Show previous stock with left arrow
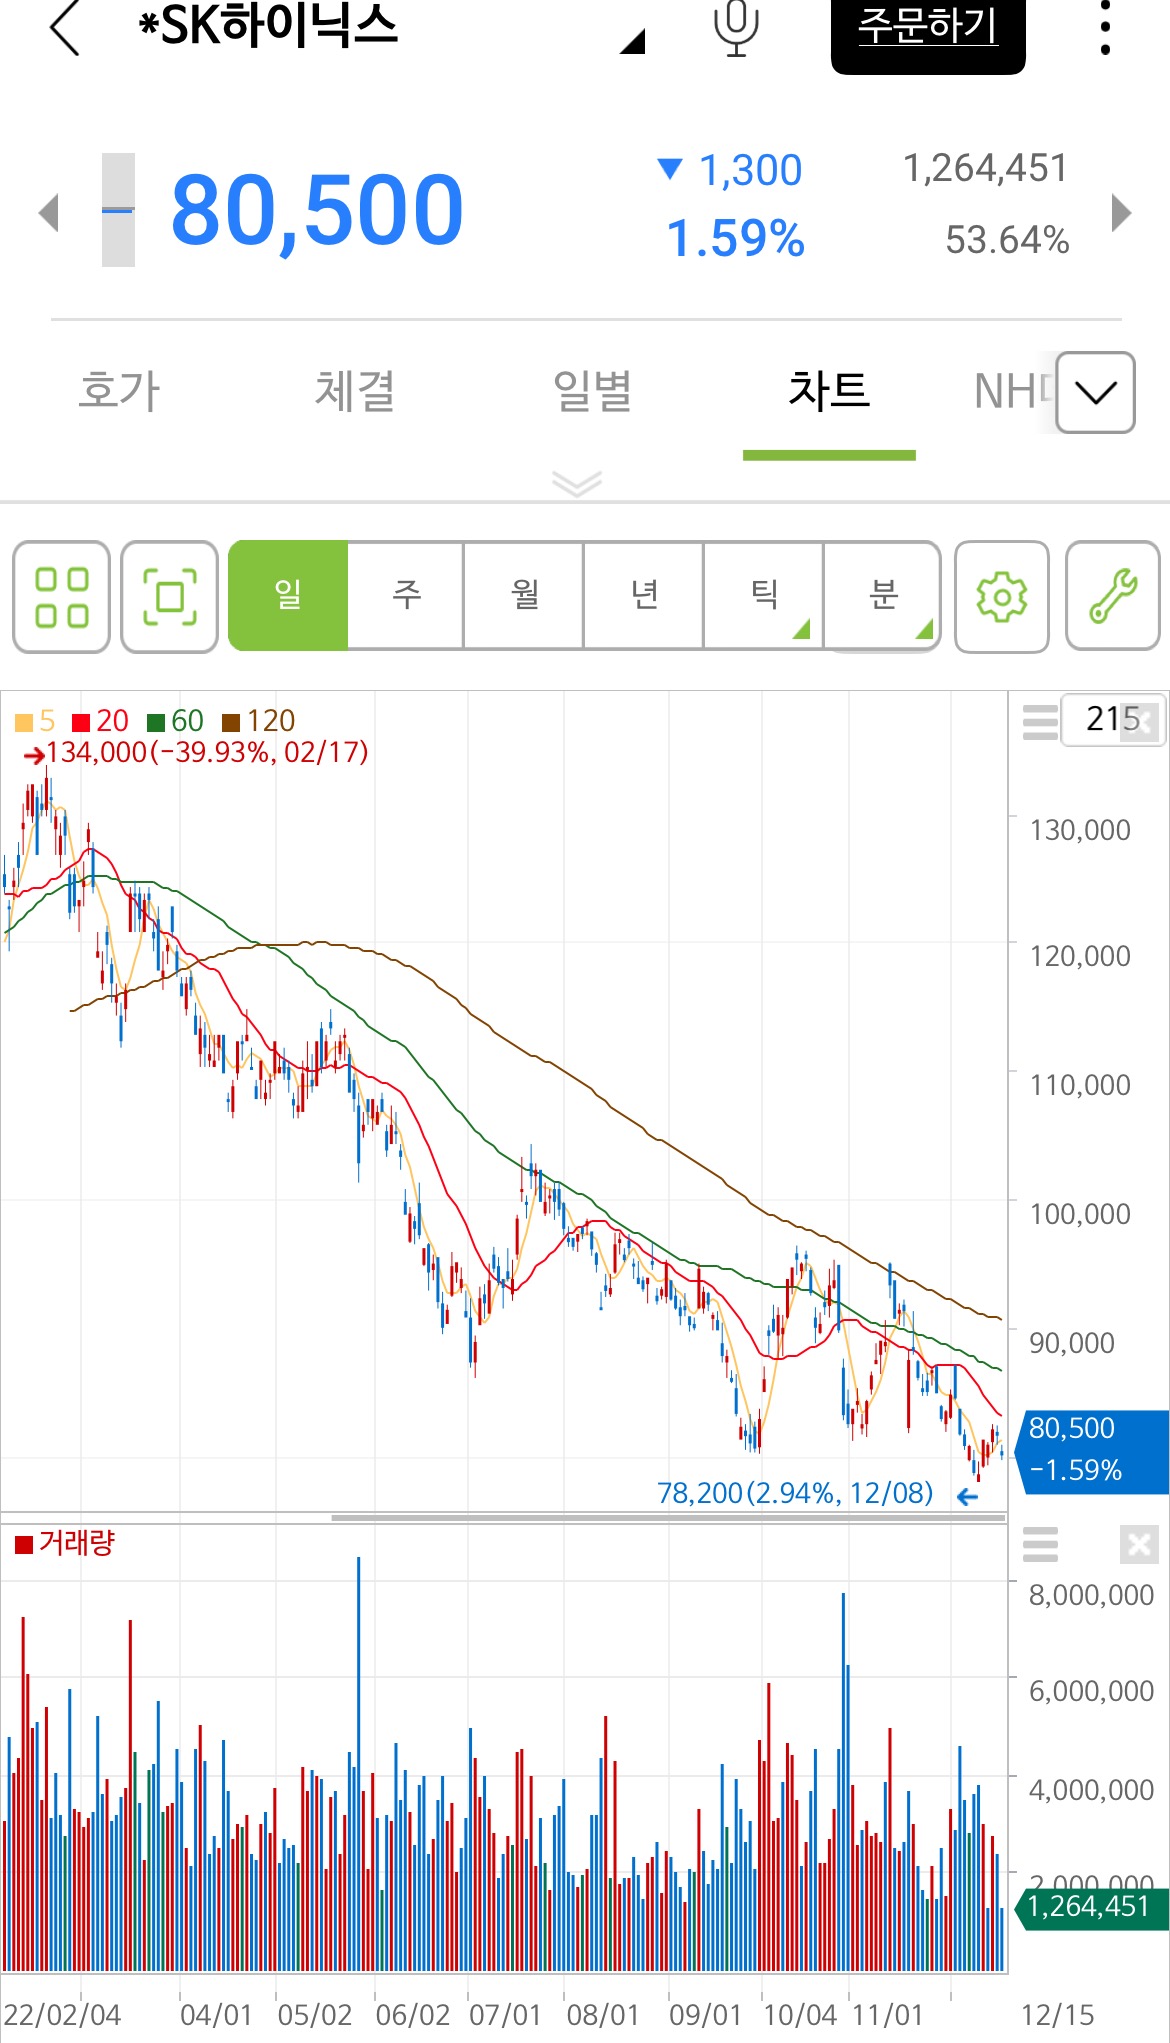Viewport: 1170px width, 2043px height. click(x=48, y=212)
